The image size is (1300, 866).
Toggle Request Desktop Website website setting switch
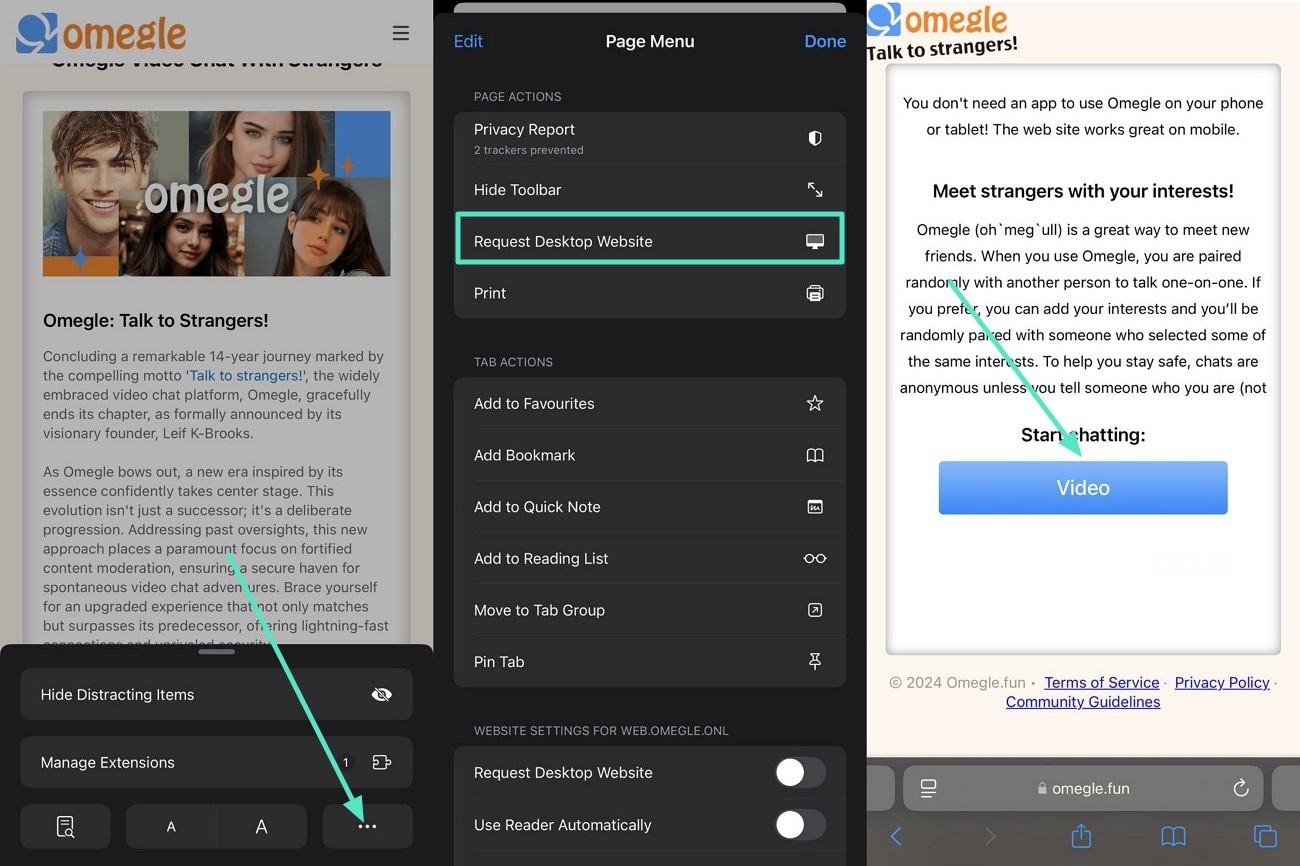pos(800,772)
